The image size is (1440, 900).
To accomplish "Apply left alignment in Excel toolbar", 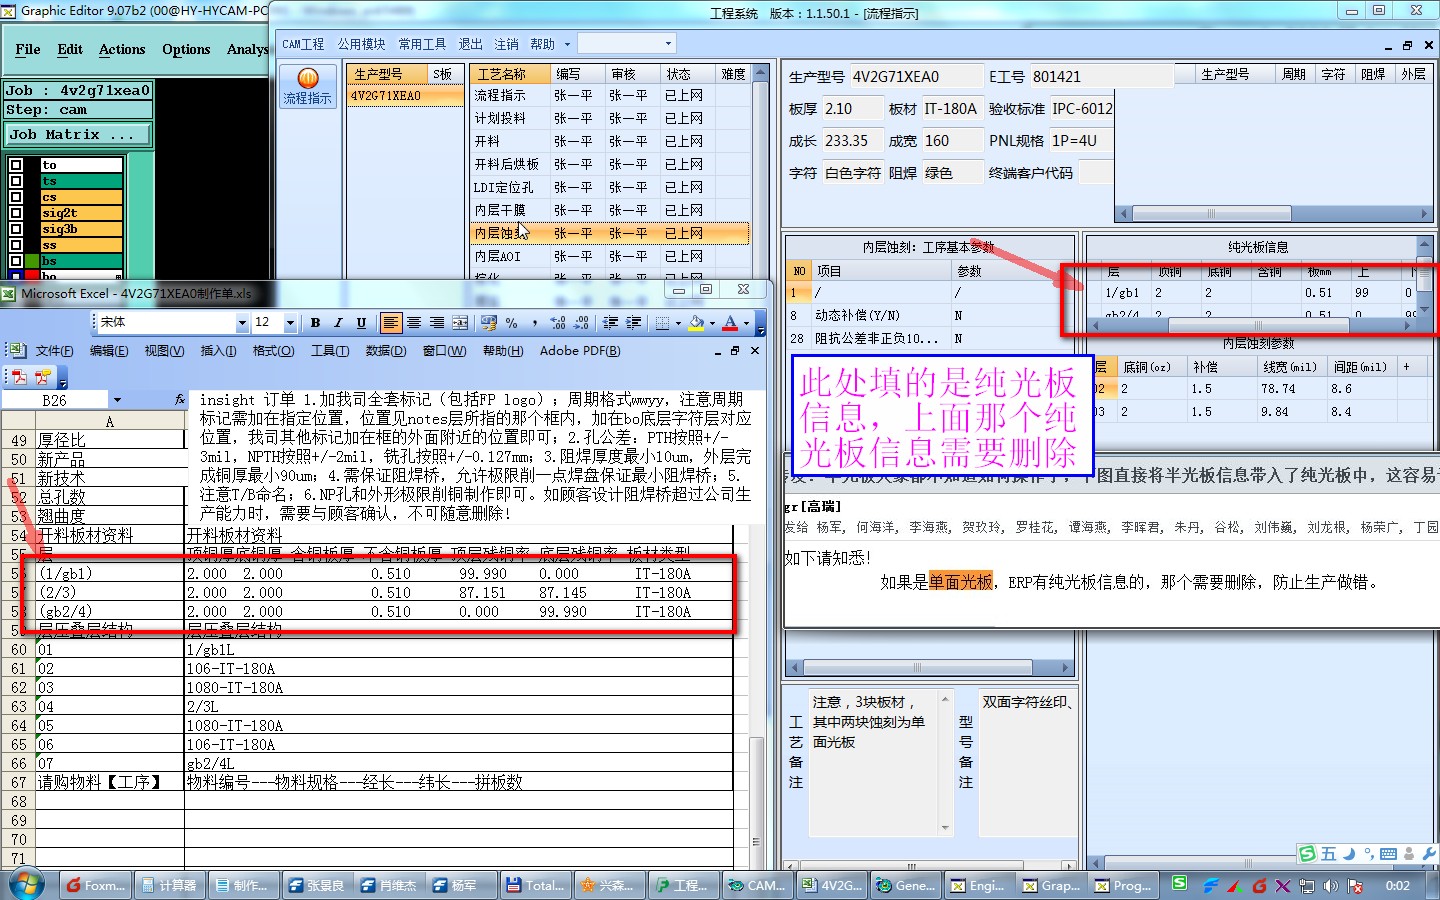I will (x=391, y=323).
